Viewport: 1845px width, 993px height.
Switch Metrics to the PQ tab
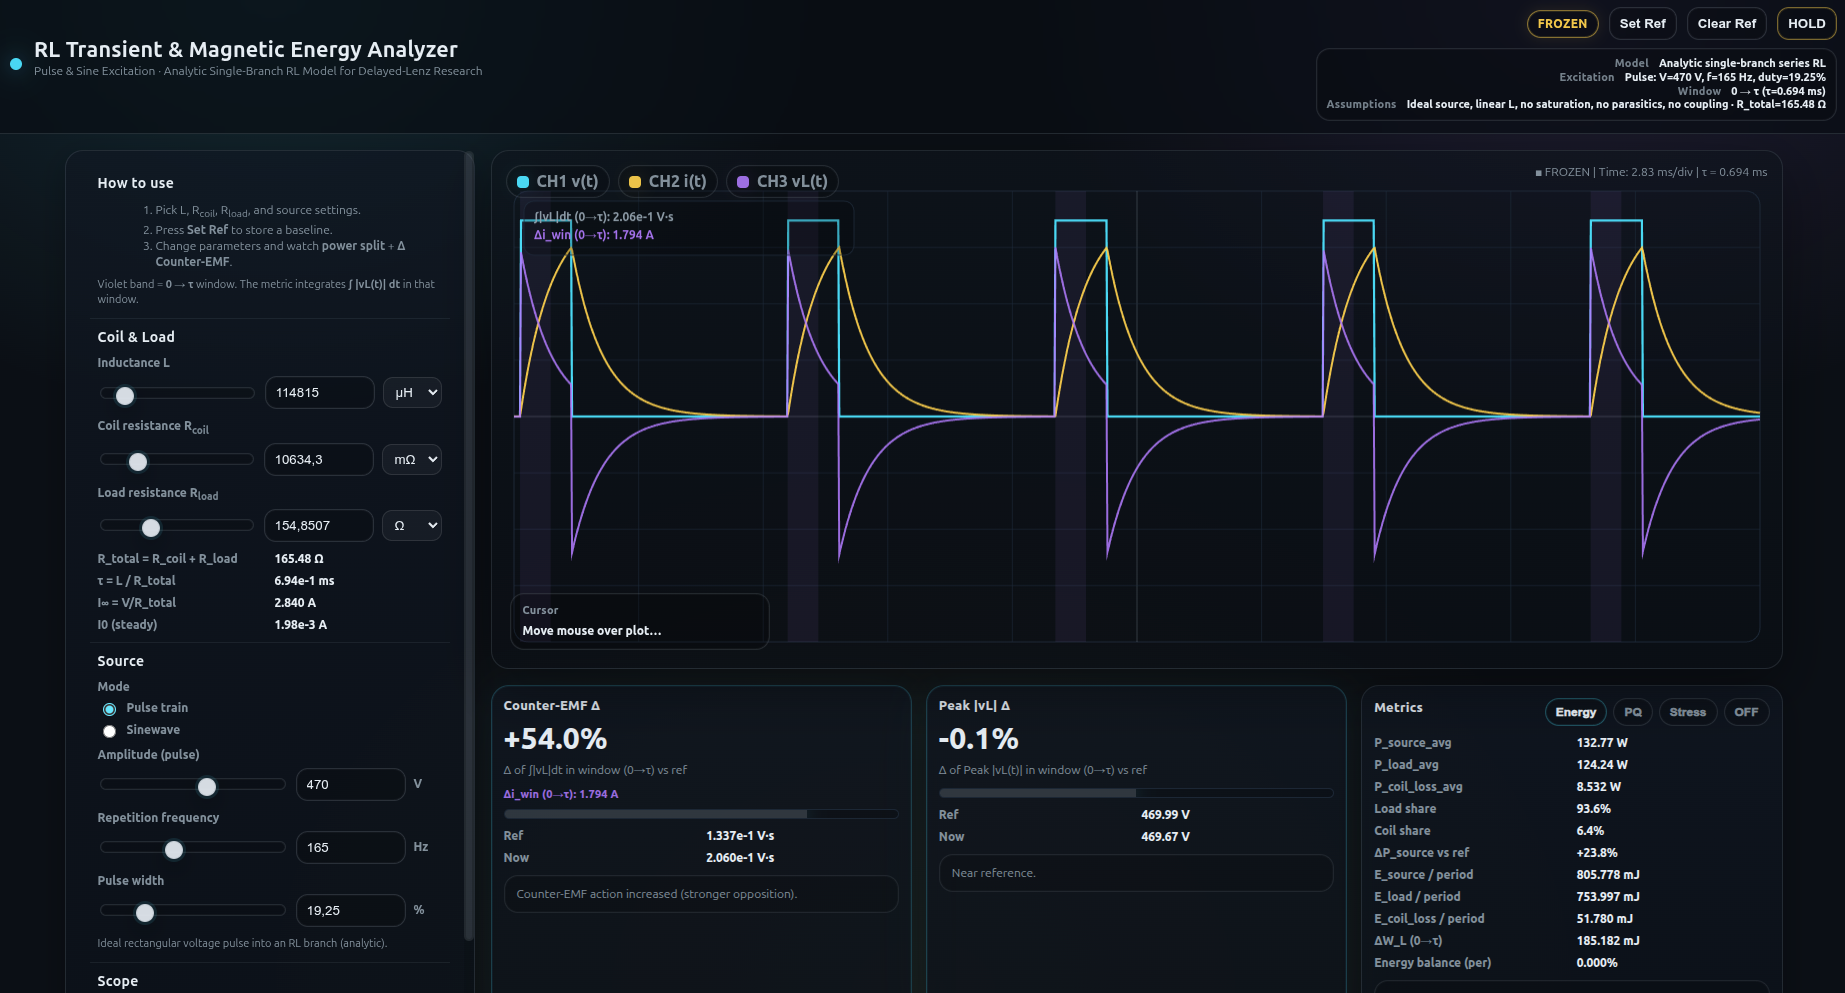1633,712
